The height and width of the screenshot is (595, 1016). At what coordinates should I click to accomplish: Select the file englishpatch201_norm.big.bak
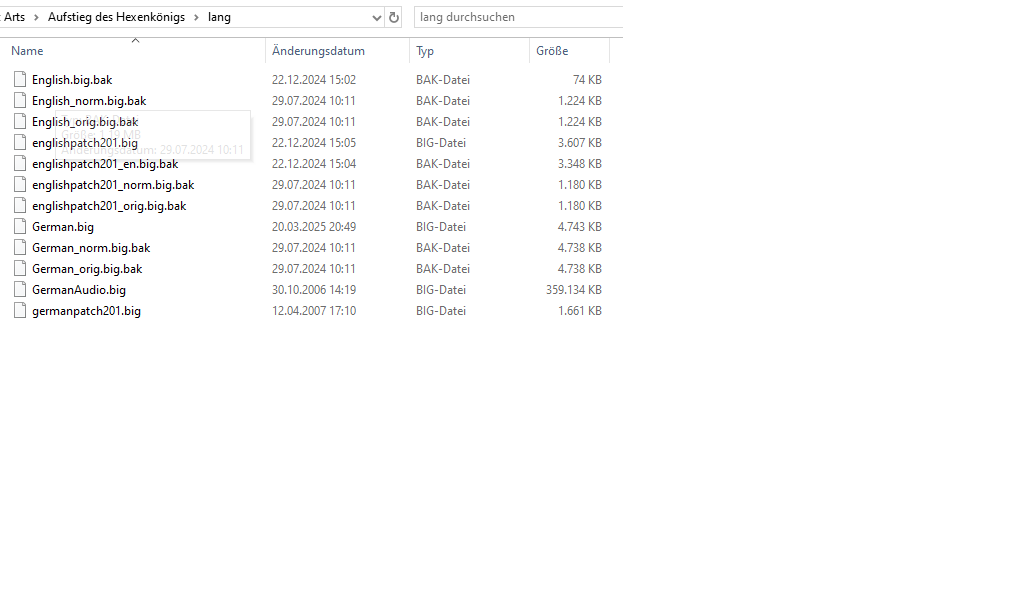[x=113, y=185]
